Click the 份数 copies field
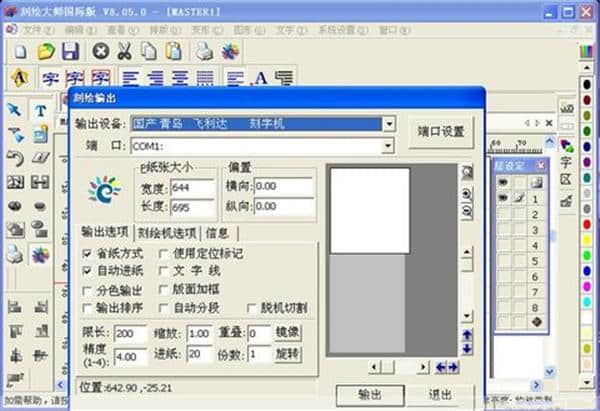Screen dimensions: 600x411 click(259, 355)
